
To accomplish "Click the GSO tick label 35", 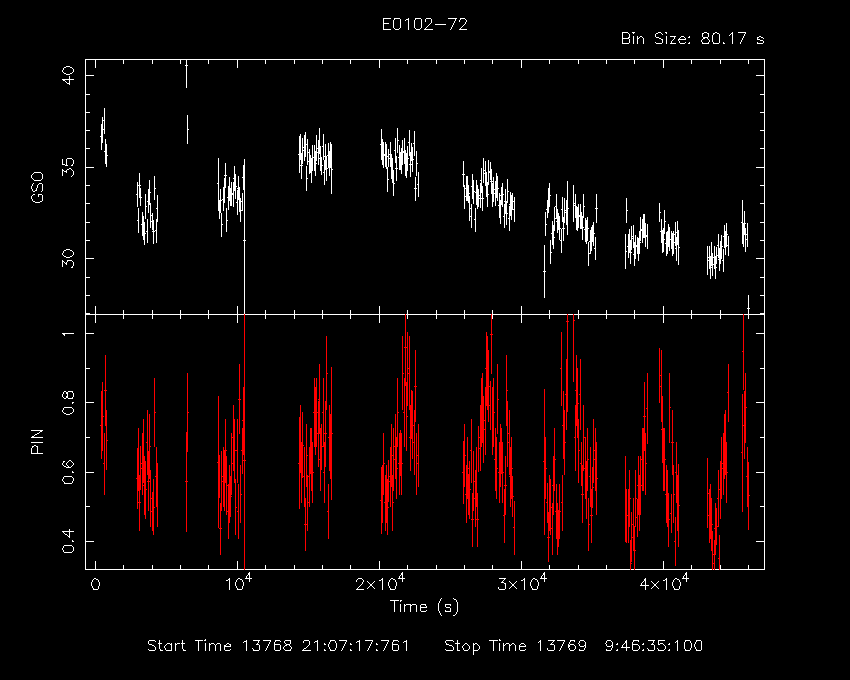I will (x=68, y=167).
